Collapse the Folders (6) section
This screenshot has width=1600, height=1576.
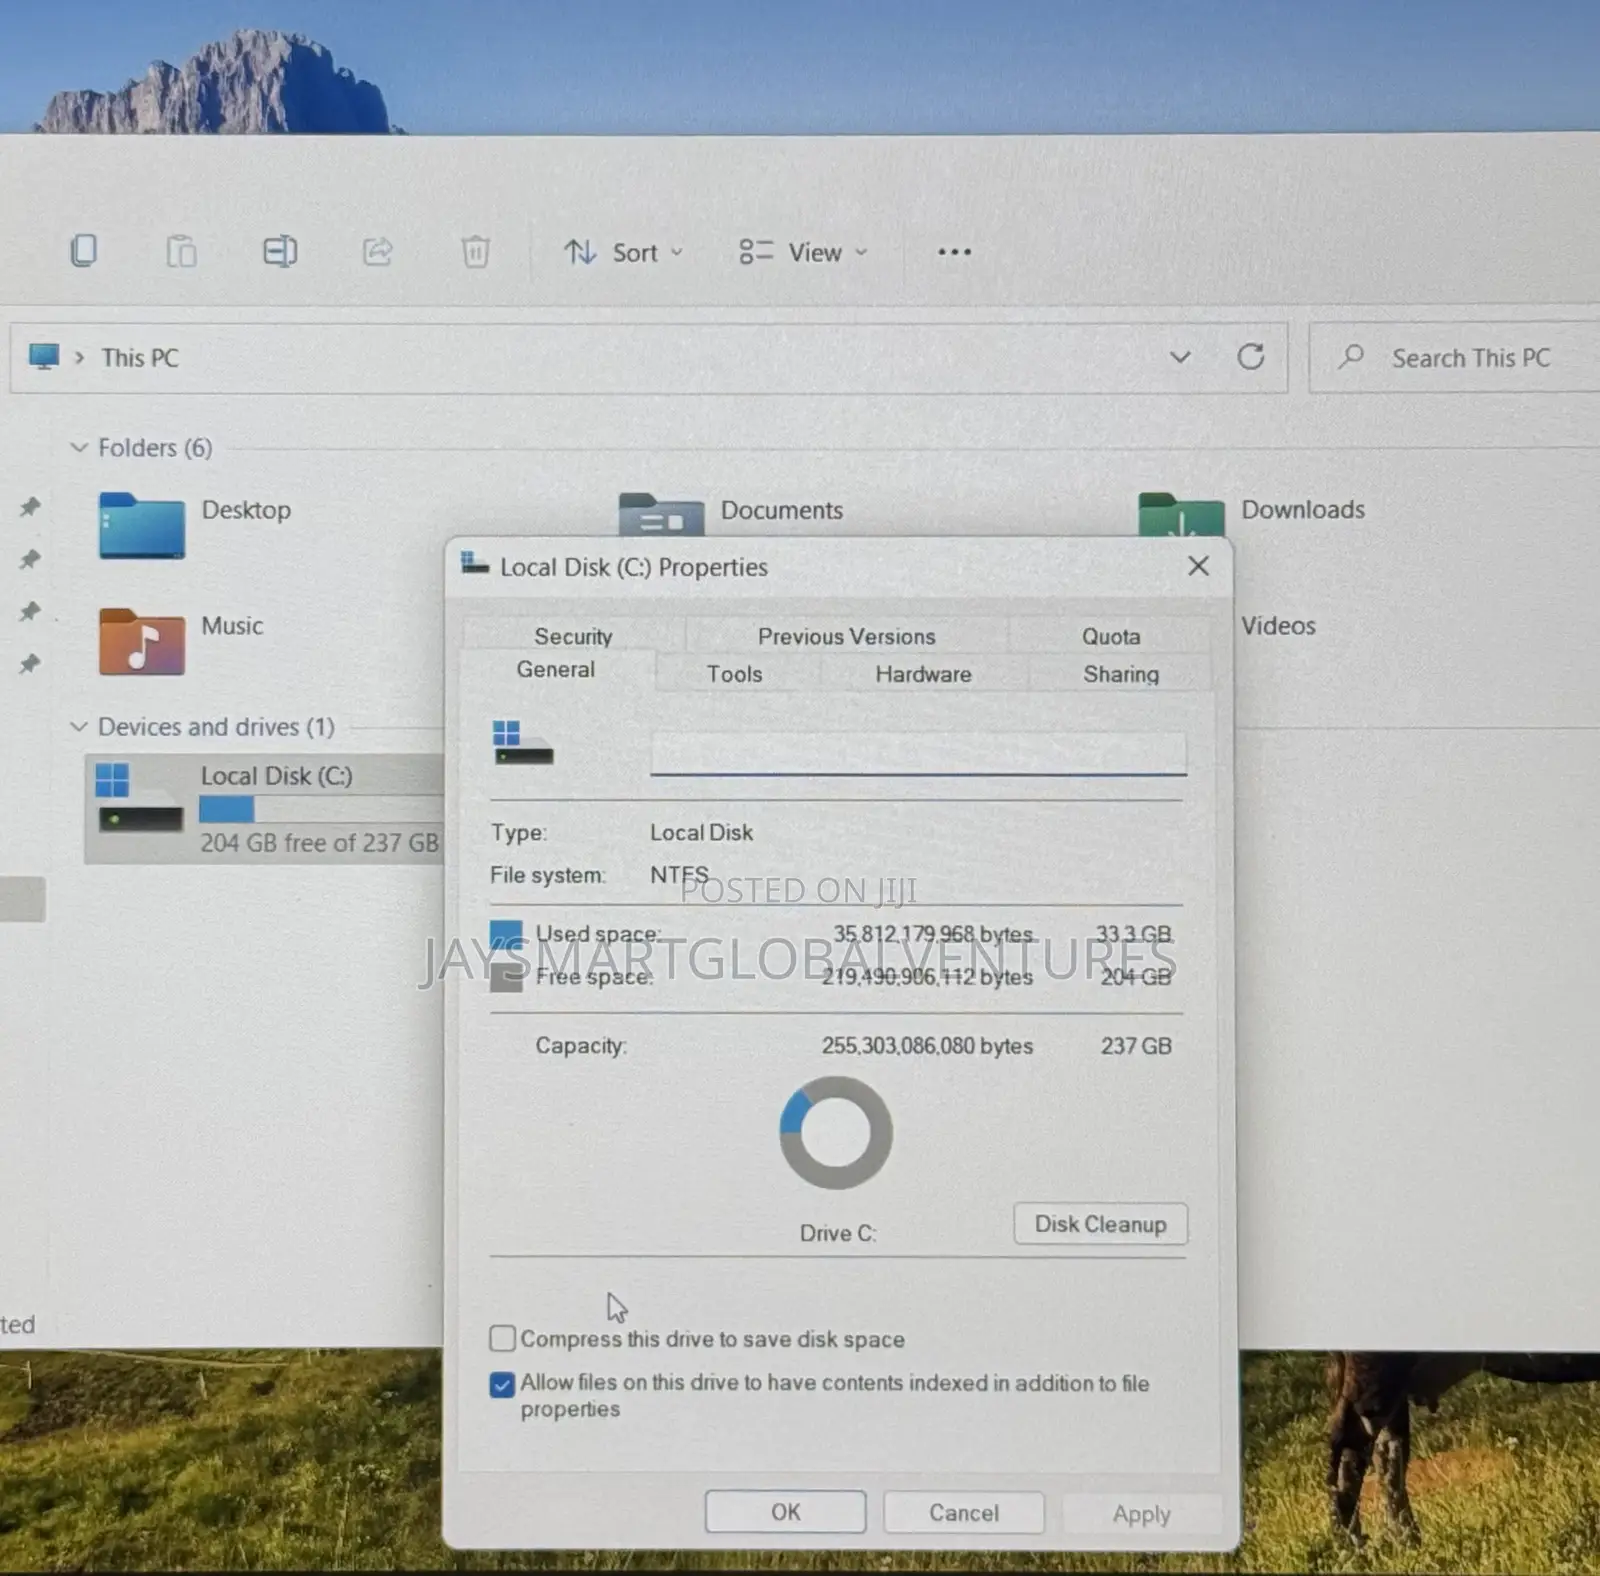79,447
